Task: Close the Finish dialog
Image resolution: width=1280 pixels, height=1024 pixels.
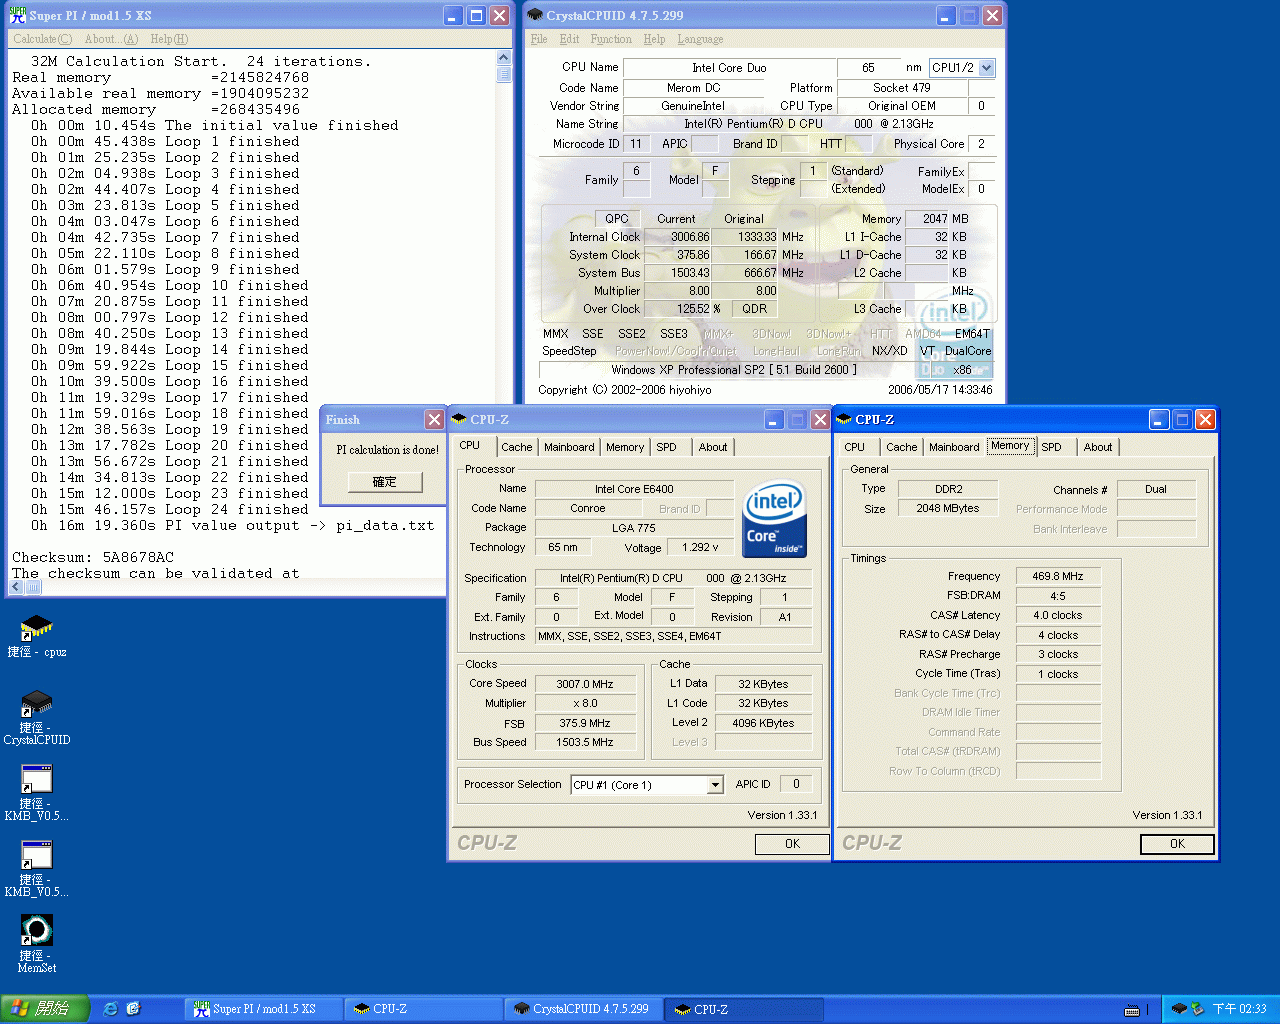Action: [x=434, y=420]
